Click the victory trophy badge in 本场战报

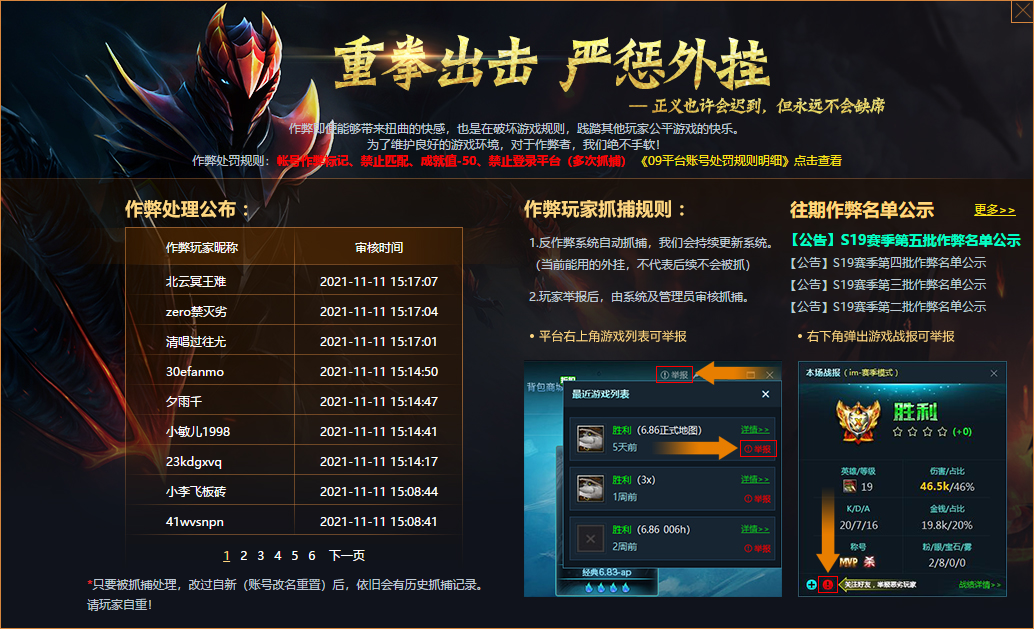(857, 421)
